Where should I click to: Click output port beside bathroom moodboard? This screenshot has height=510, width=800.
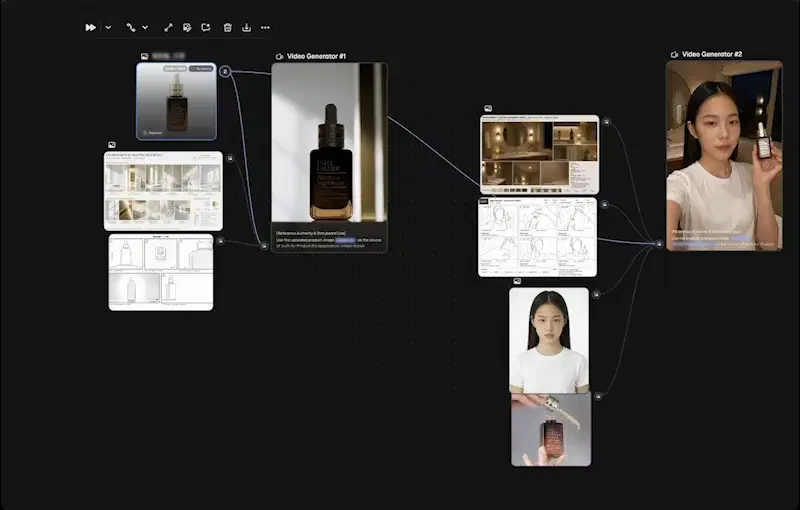click(x=606, y=122)
